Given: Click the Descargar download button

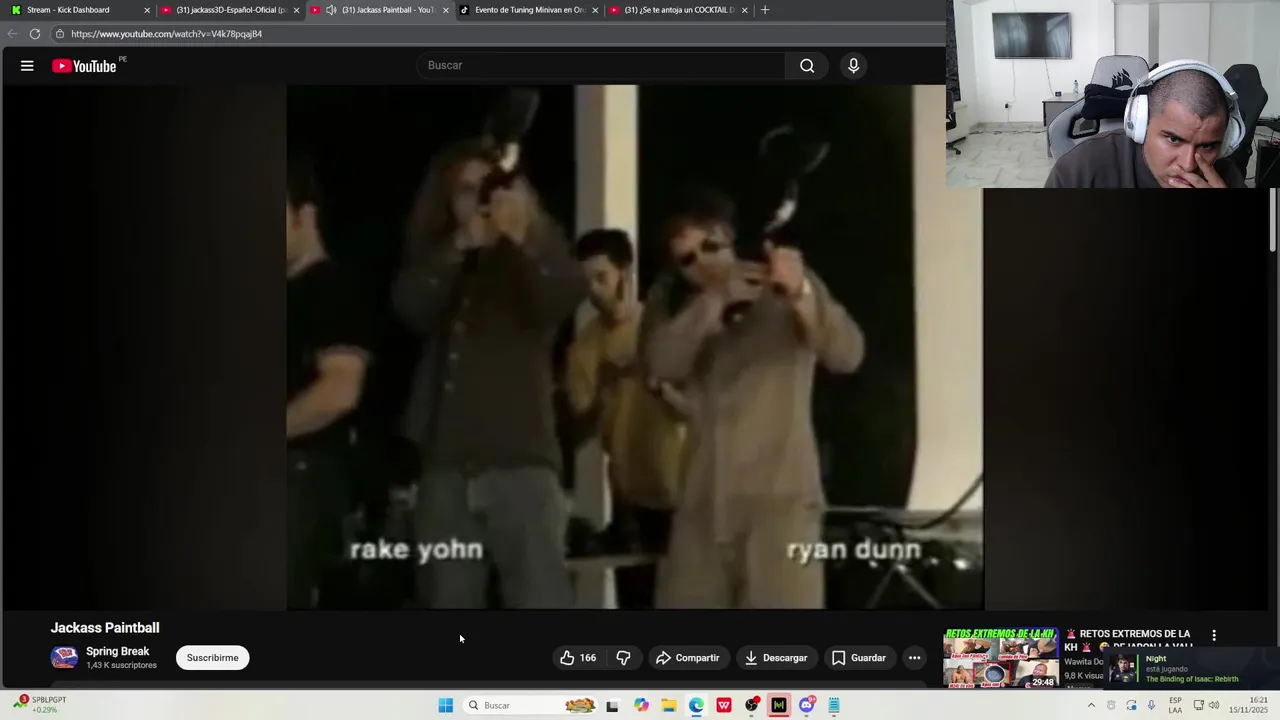Looking at the screenshot, I should pyautogui.click(x=775, y=658).
